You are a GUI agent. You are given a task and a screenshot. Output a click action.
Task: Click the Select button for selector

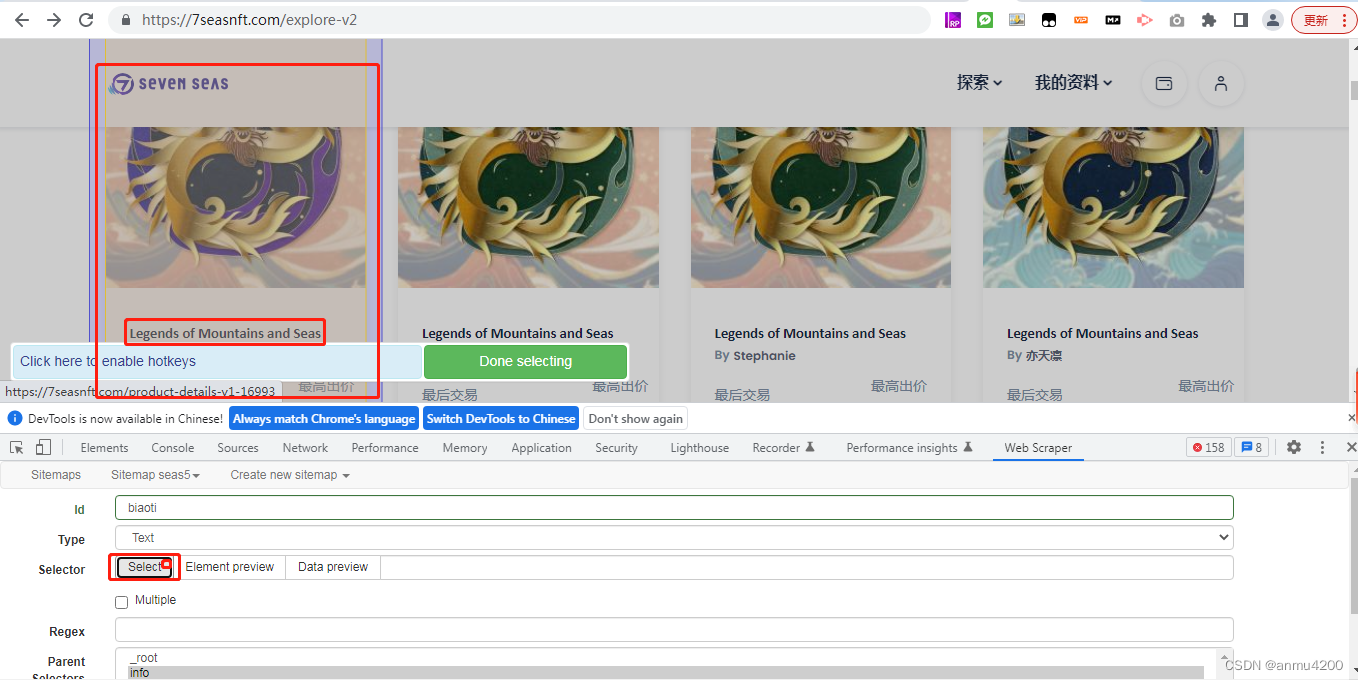pyautogui.click(x=144, y=567)
